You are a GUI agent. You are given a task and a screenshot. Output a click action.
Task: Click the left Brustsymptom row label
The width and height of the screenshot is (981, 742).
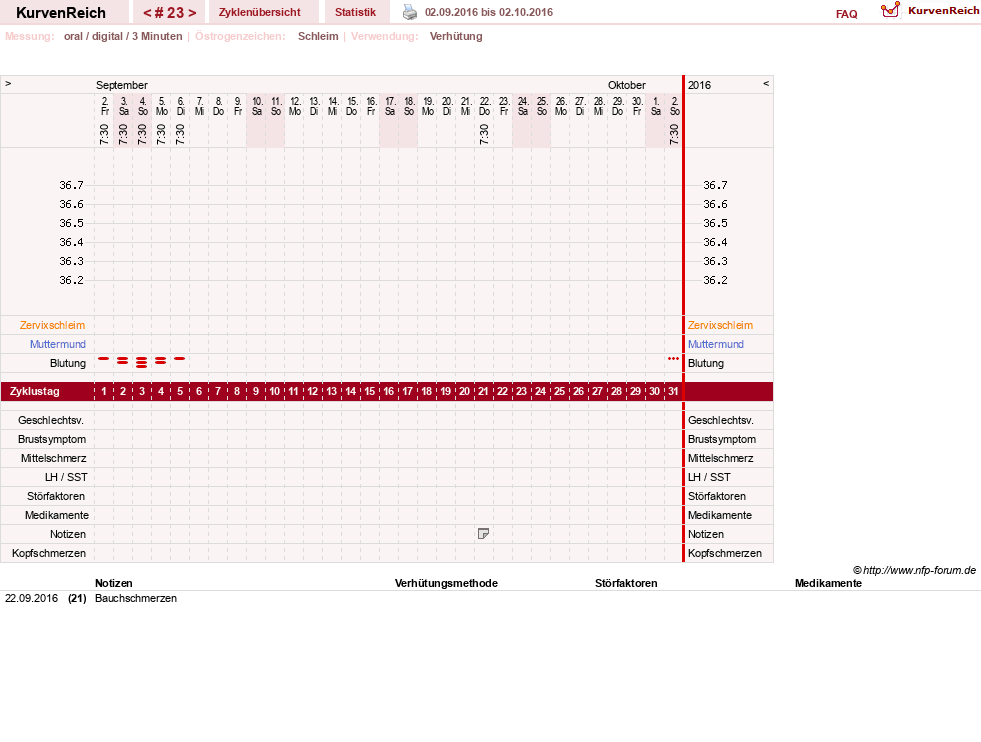click(x=52, y=439)
